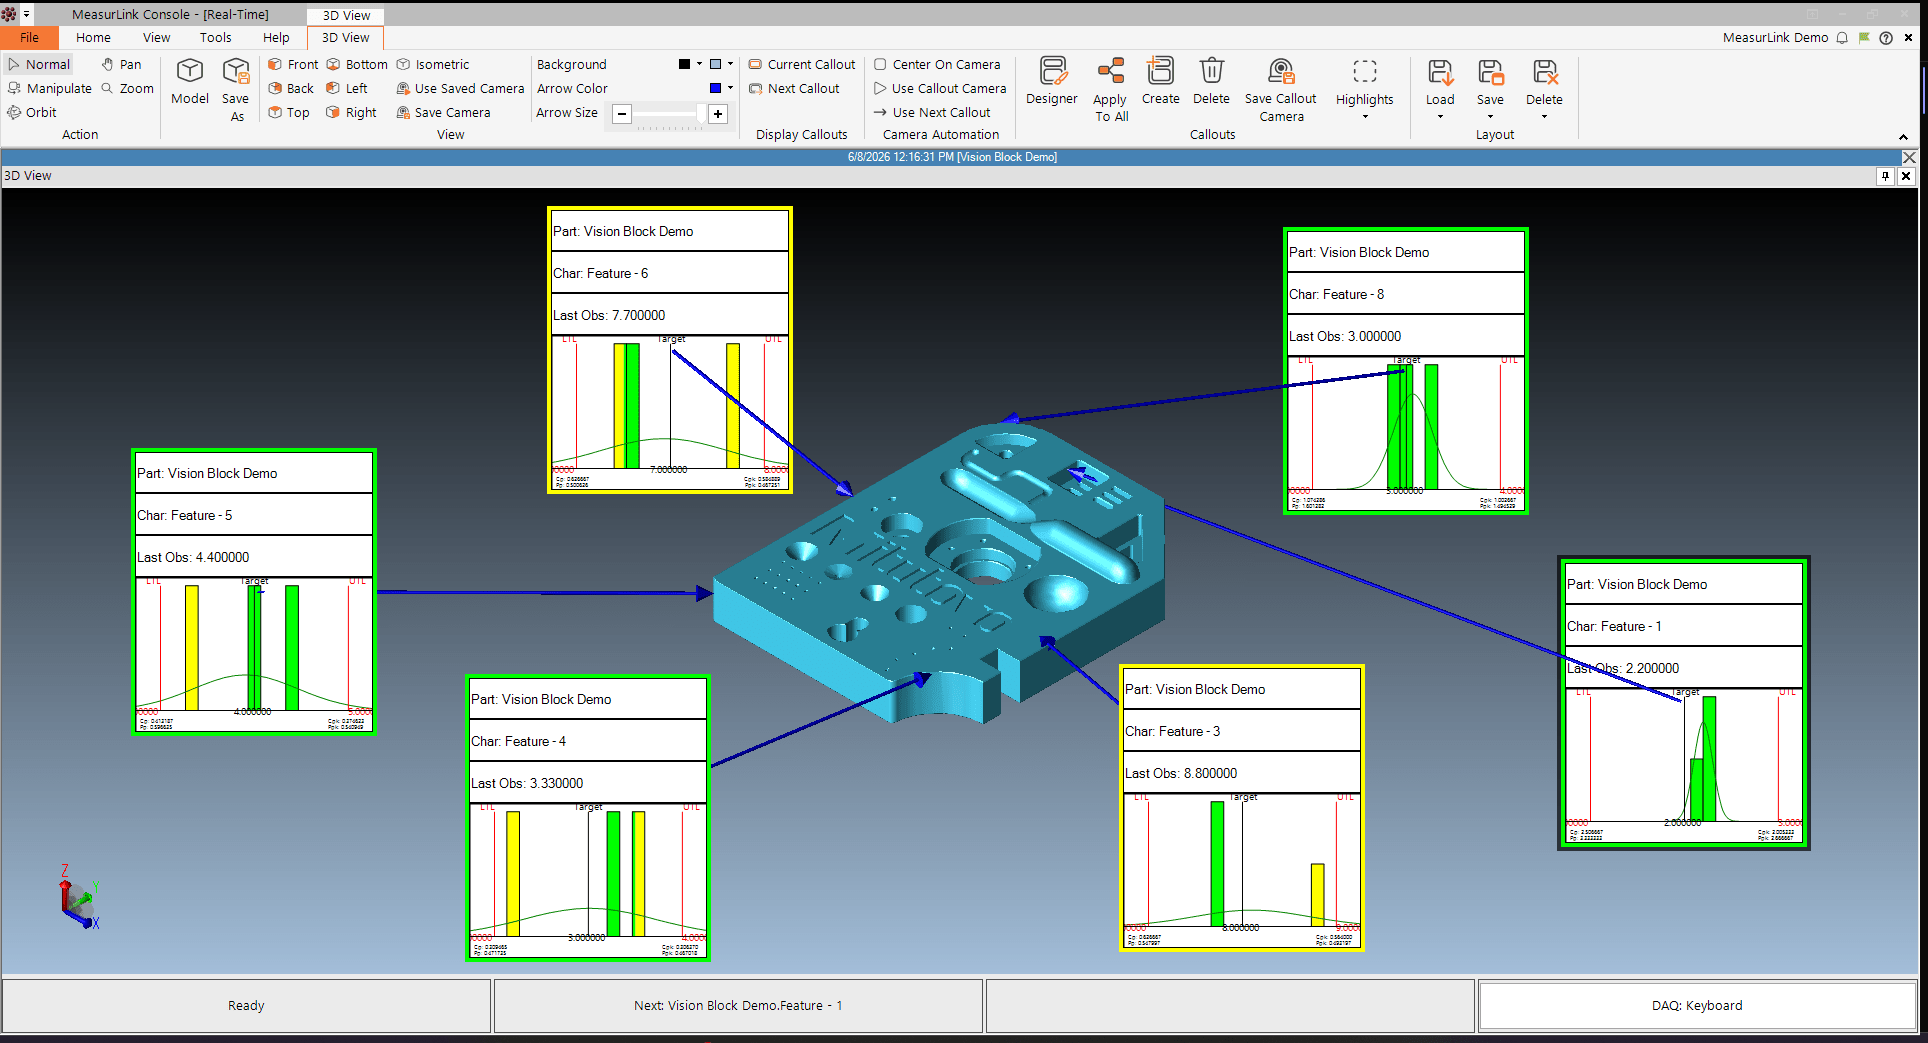1928x1043 pixels.
Task: Click Apply To All callouts
Action: (1110, 89)
